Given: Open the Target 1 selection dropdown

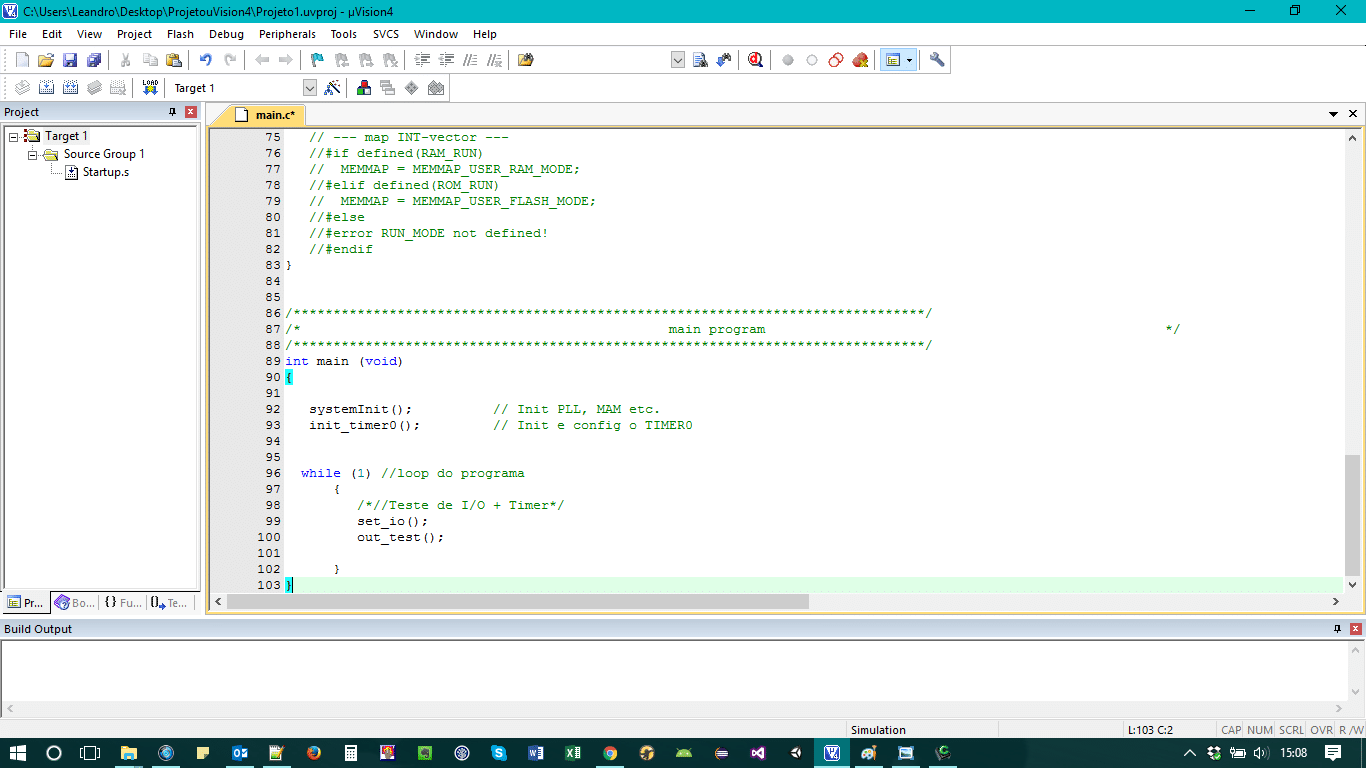Looking at the screenshot, I should (x=309, y=88).
